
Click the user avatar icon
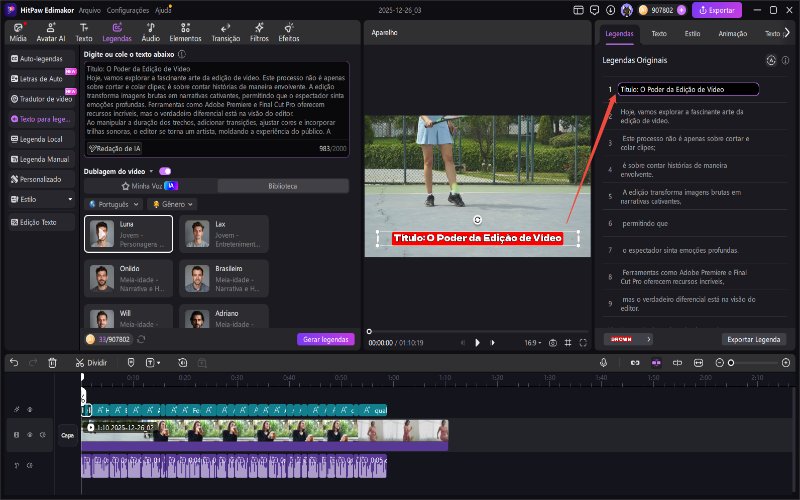[627, 10]
